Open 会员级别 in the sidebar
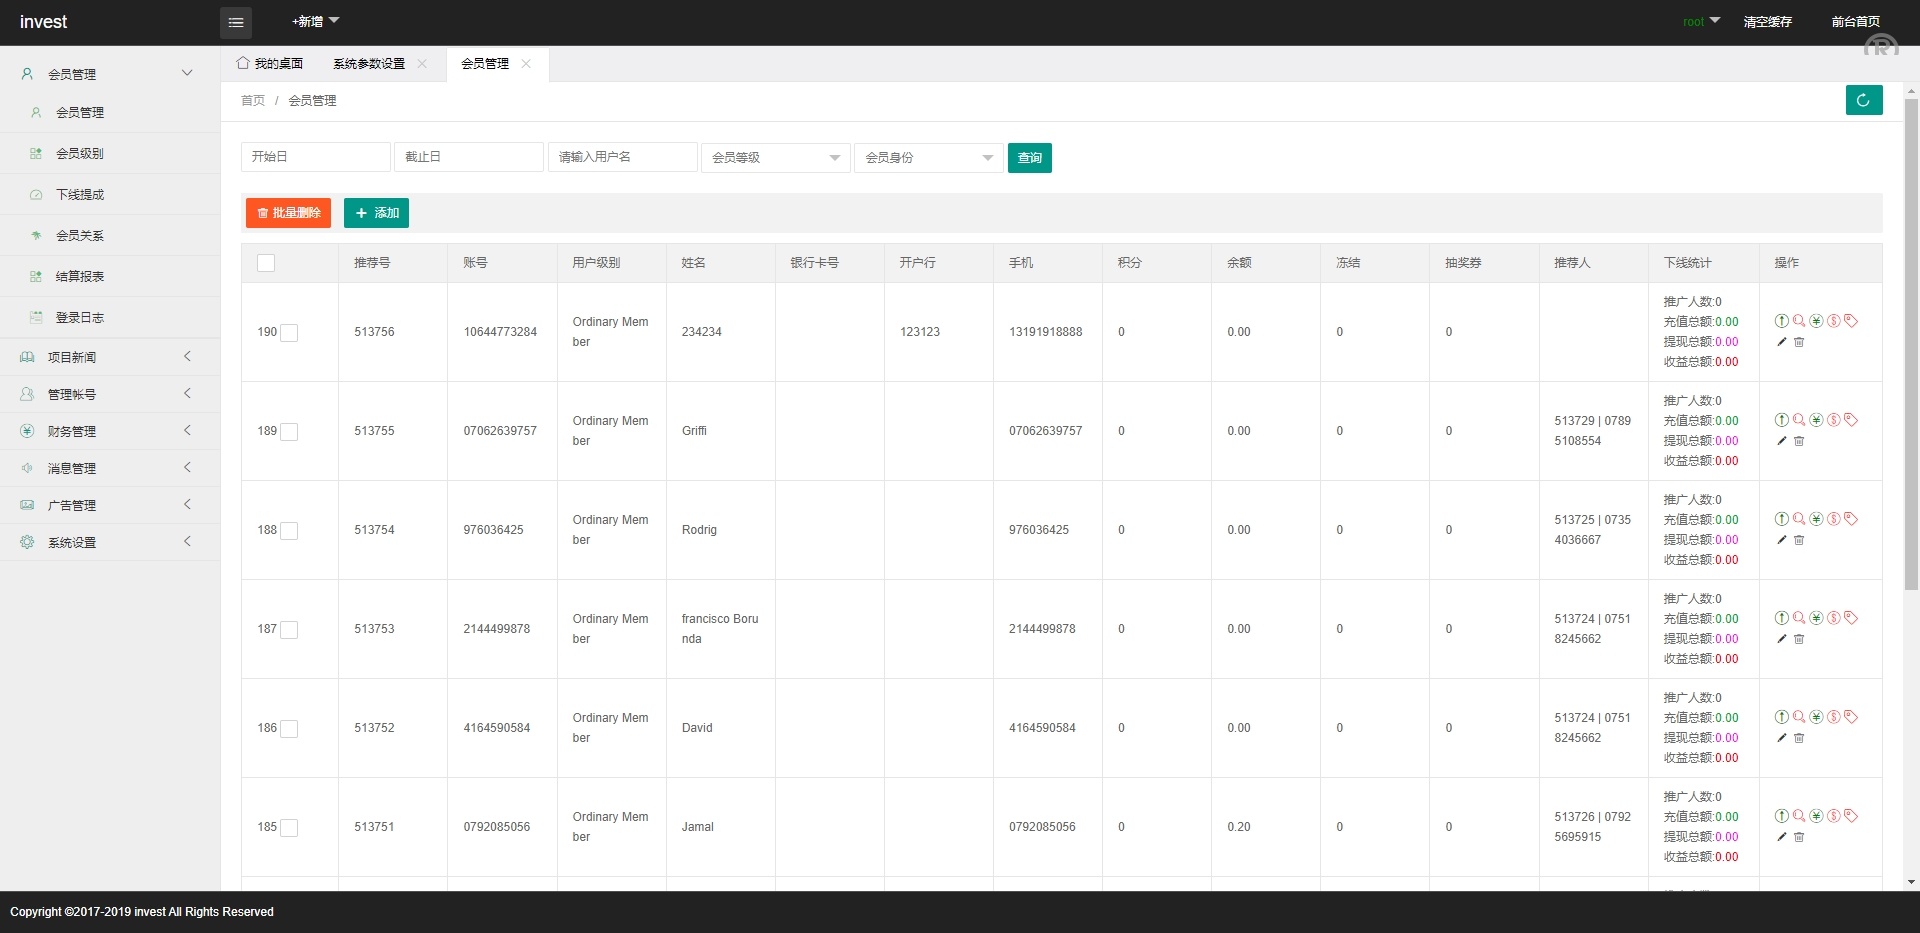The height and width of the screenshot is (933, 1920). point(80,154)
